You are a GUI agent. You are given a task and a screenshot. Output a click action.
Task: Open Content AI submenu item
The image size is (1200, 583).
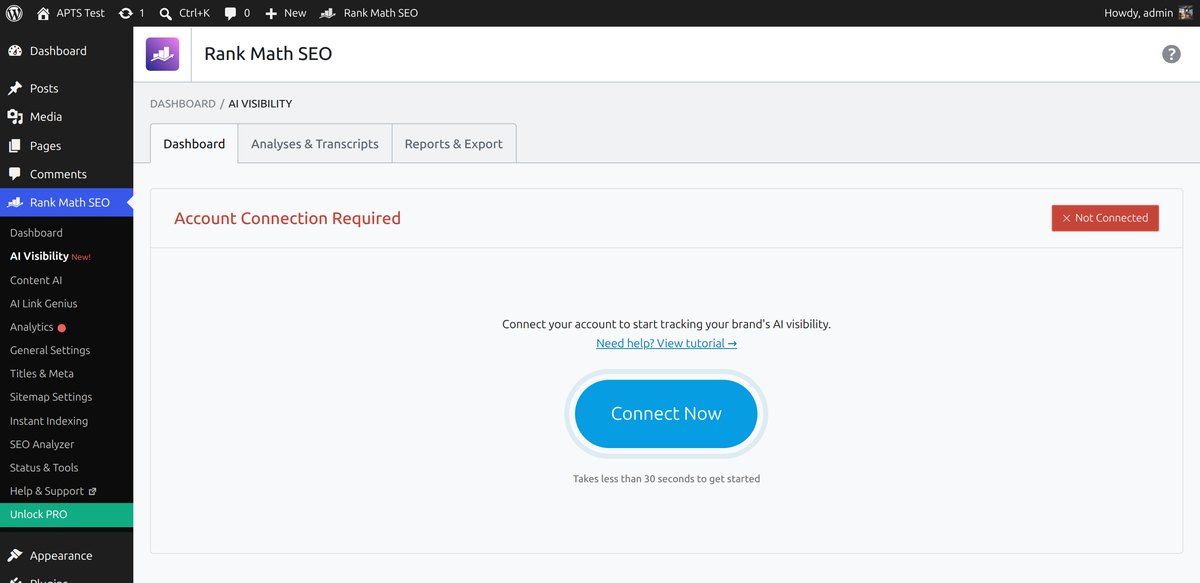tap(36, 280)
